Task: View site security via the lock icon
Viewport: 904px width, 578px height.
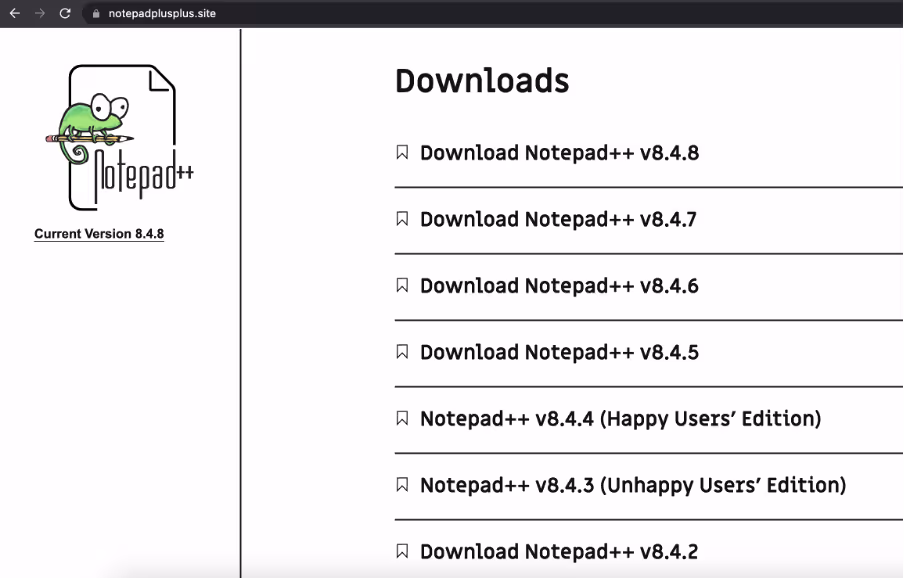Action: pyautogui.click(x=96, y=13)
